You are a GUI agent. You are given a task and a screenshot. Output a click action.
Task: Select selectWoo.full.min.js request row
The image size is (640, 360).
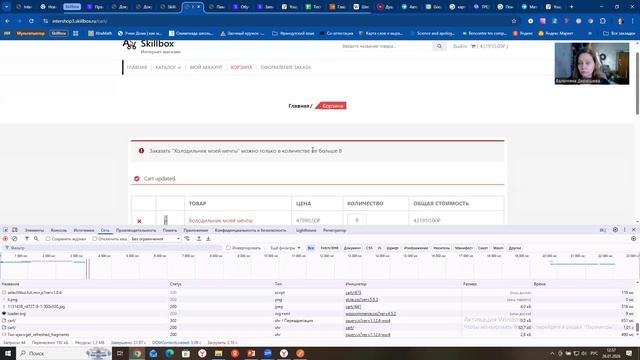click(318, 293)
